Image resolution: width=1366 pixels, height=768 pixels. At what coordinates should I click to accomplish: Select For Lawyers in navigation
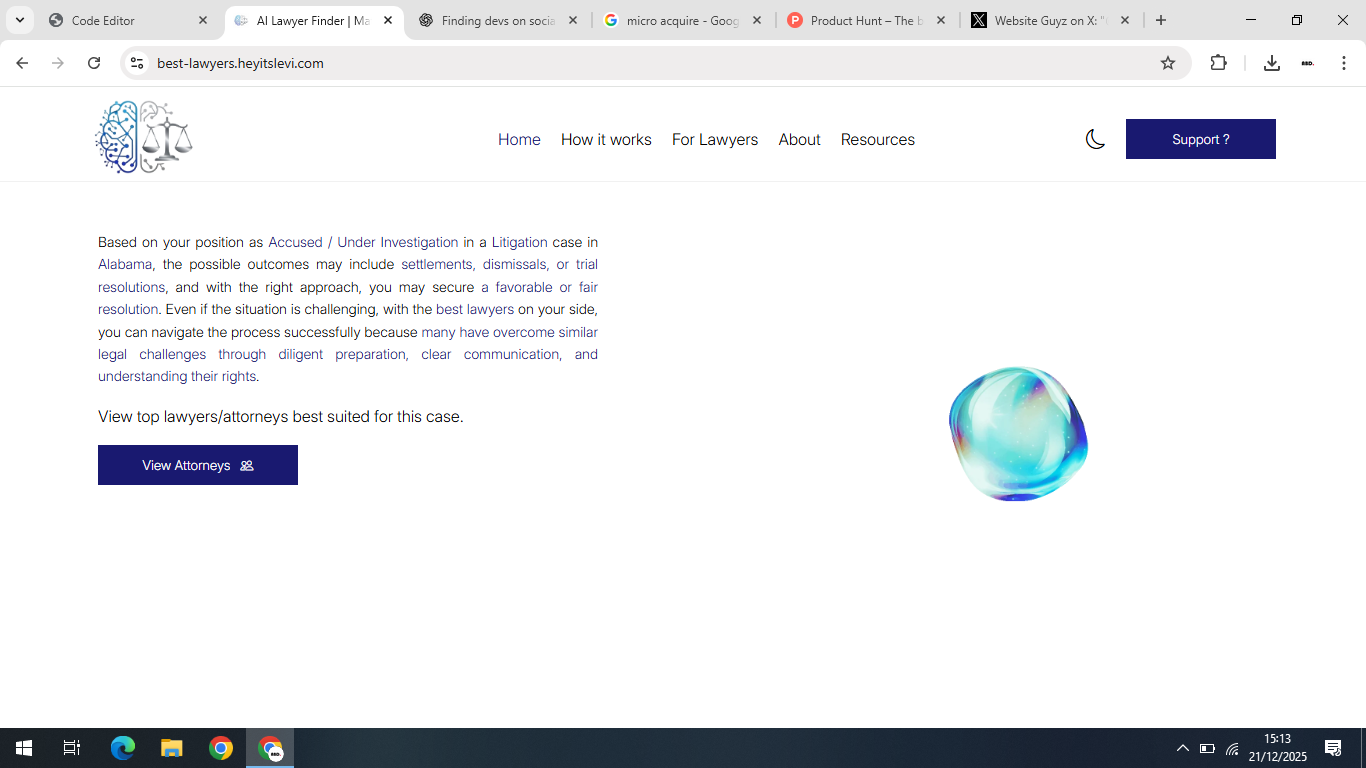tap(715, 140)
